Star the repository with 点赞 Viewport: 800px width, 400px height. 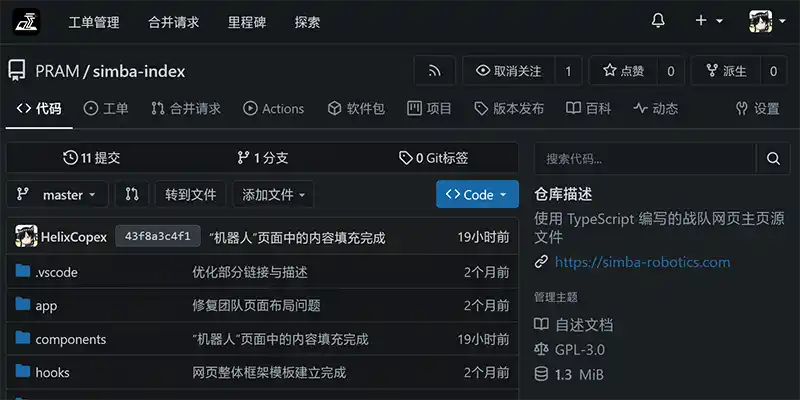pos(623,70)
